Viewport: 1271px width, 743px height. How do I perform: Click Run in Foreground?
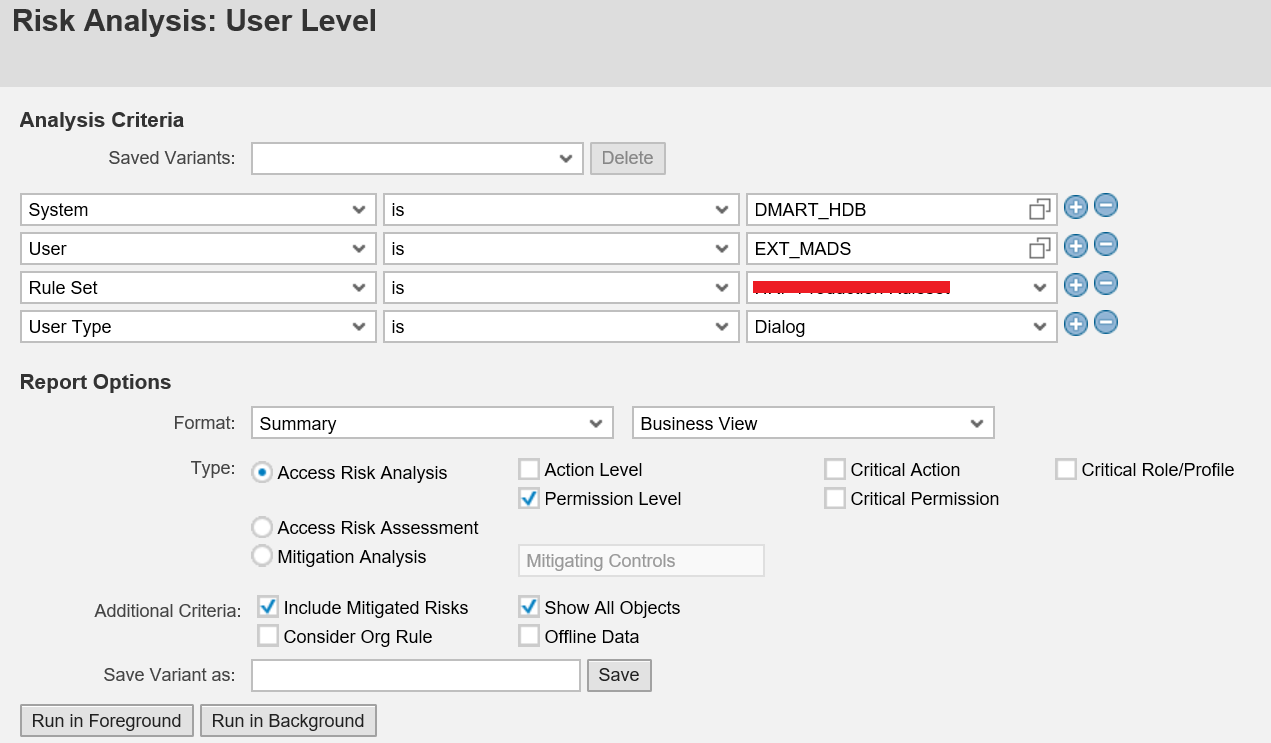(x=107, y=721)
